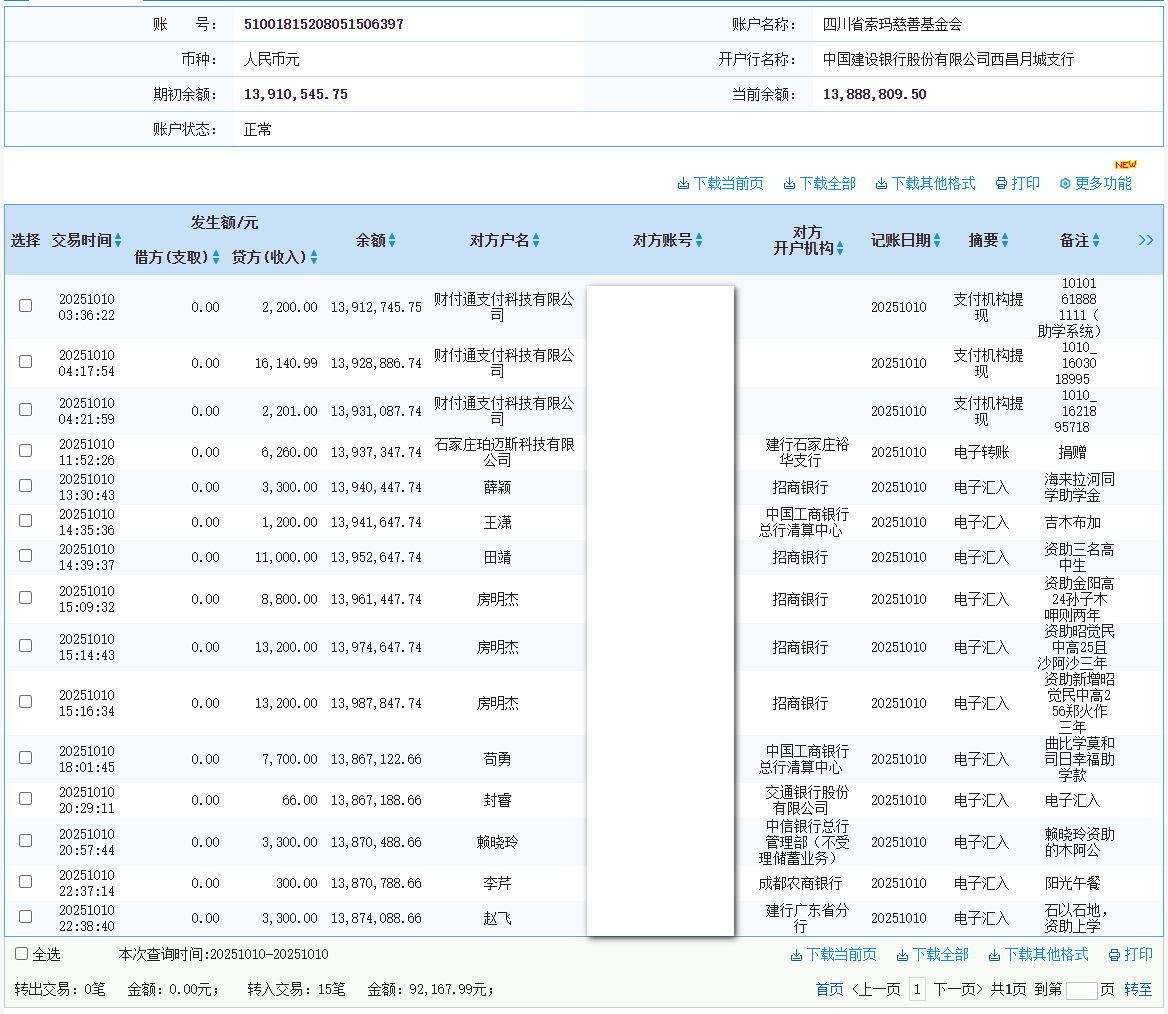The height and width of the screenshot is (1014, 1168).
Task: Expand hidden columns with the >> chevron
Action: pos(1146,240)
